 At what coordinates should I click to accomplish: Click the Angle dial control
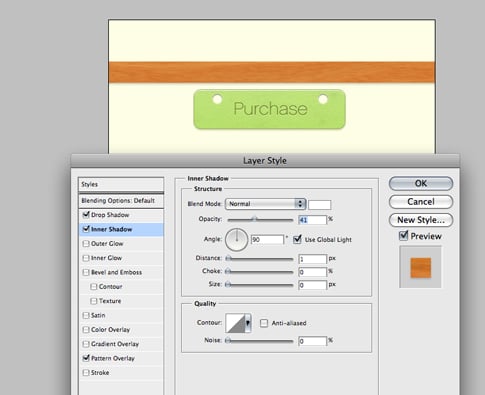click(237, 239)
